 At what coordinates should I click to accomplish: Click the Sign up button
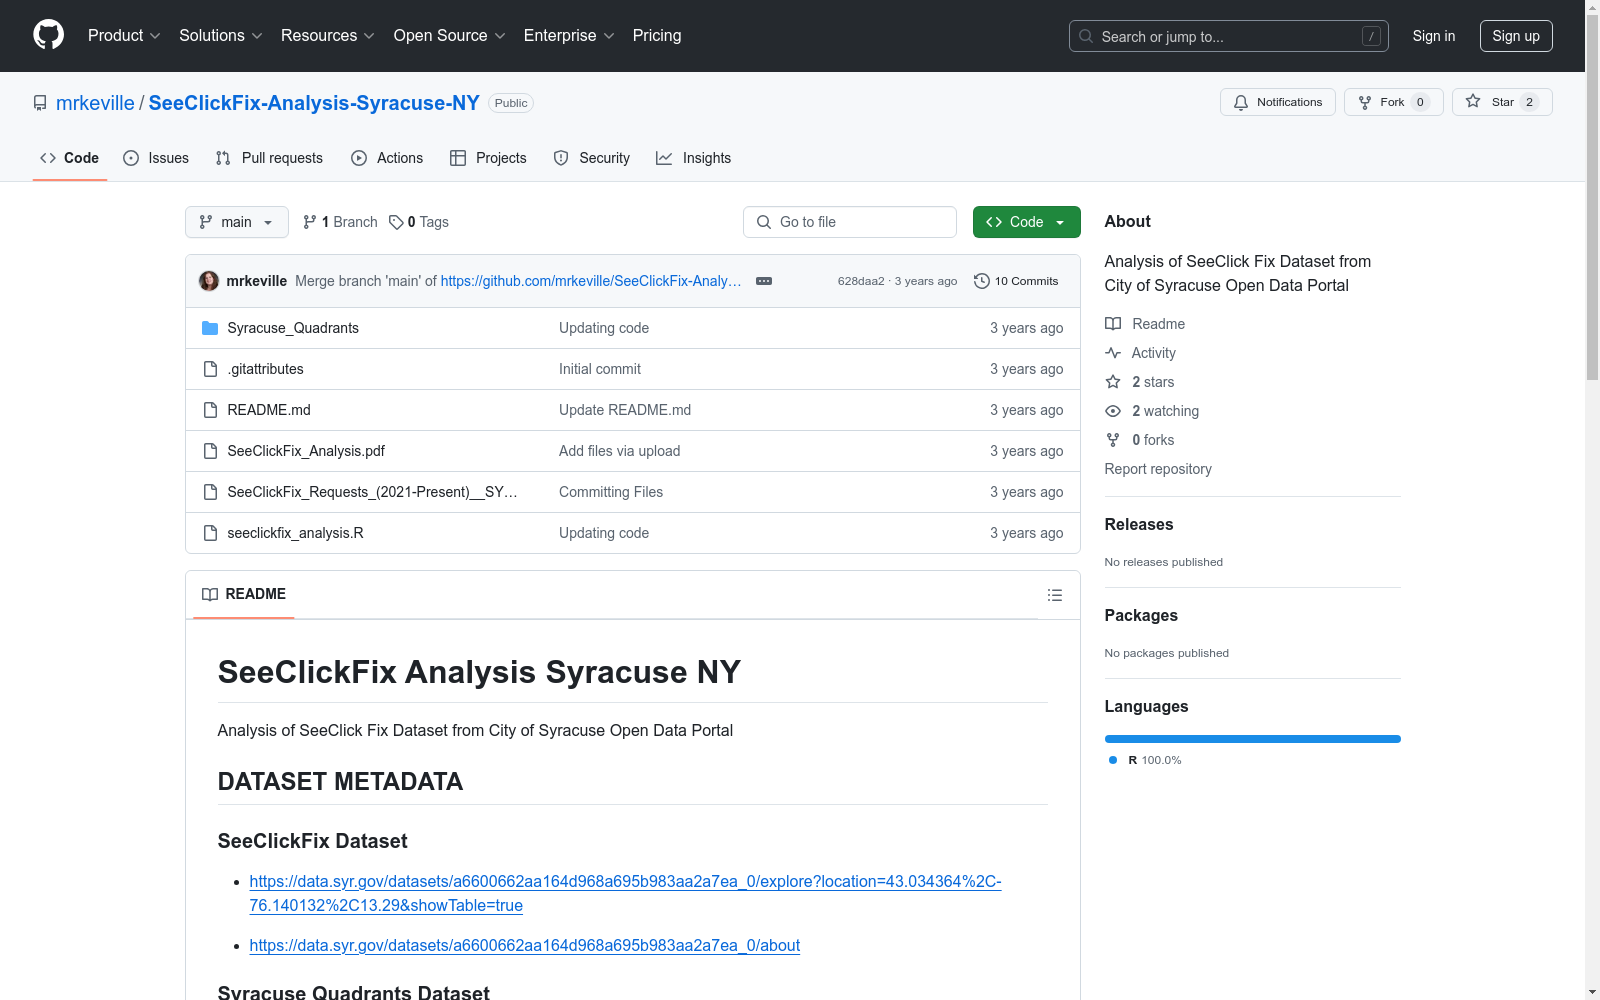click(x=1516, y=36)
